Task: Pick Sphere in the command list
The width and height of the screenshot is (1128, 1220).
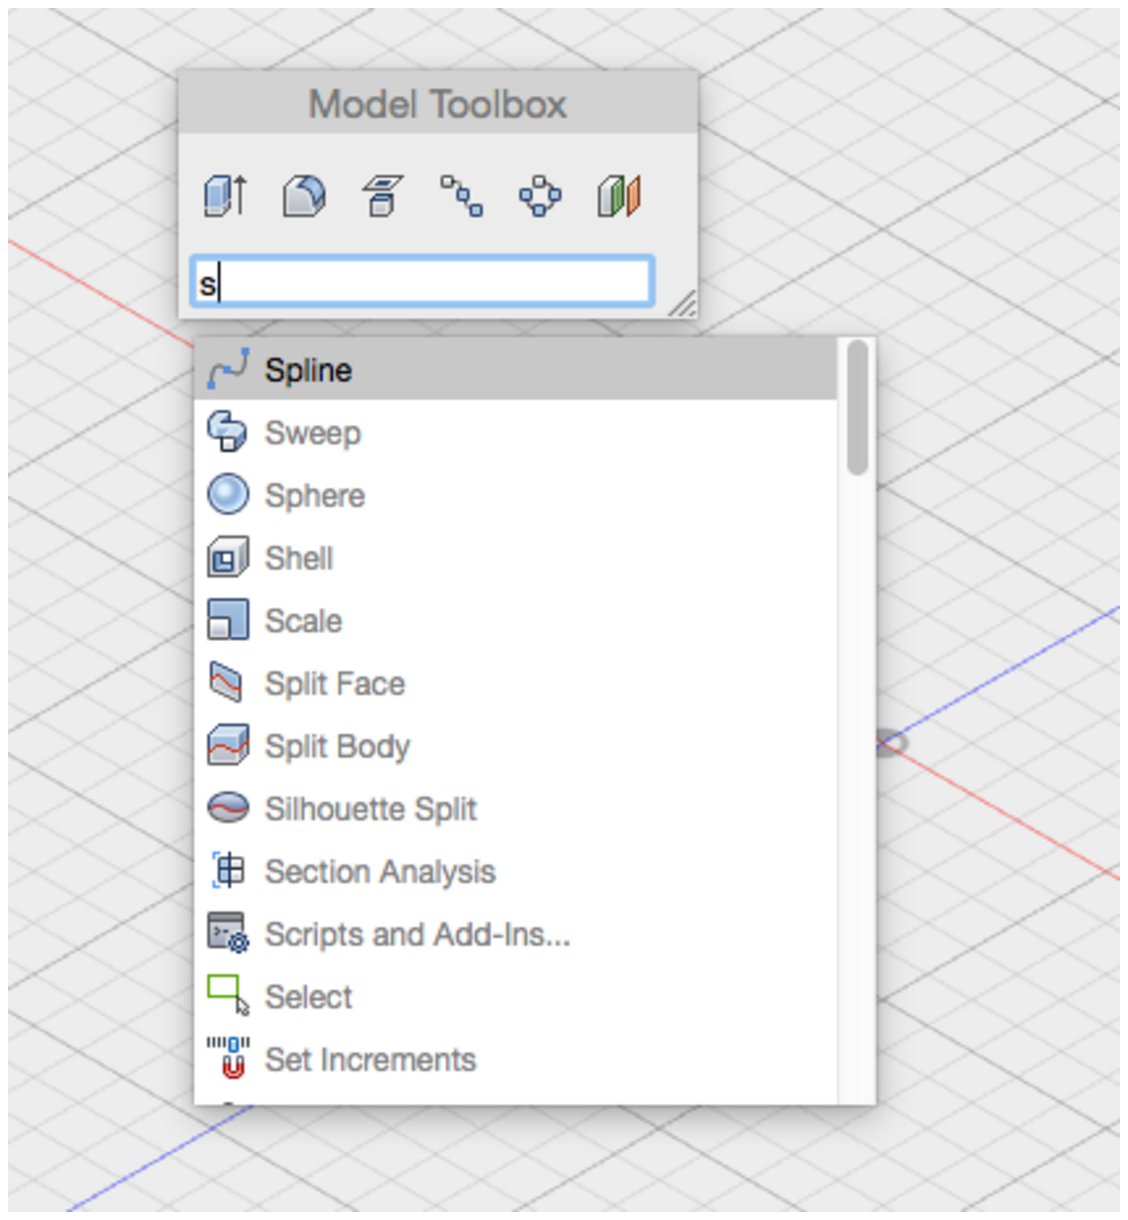Action: [515, 495]
